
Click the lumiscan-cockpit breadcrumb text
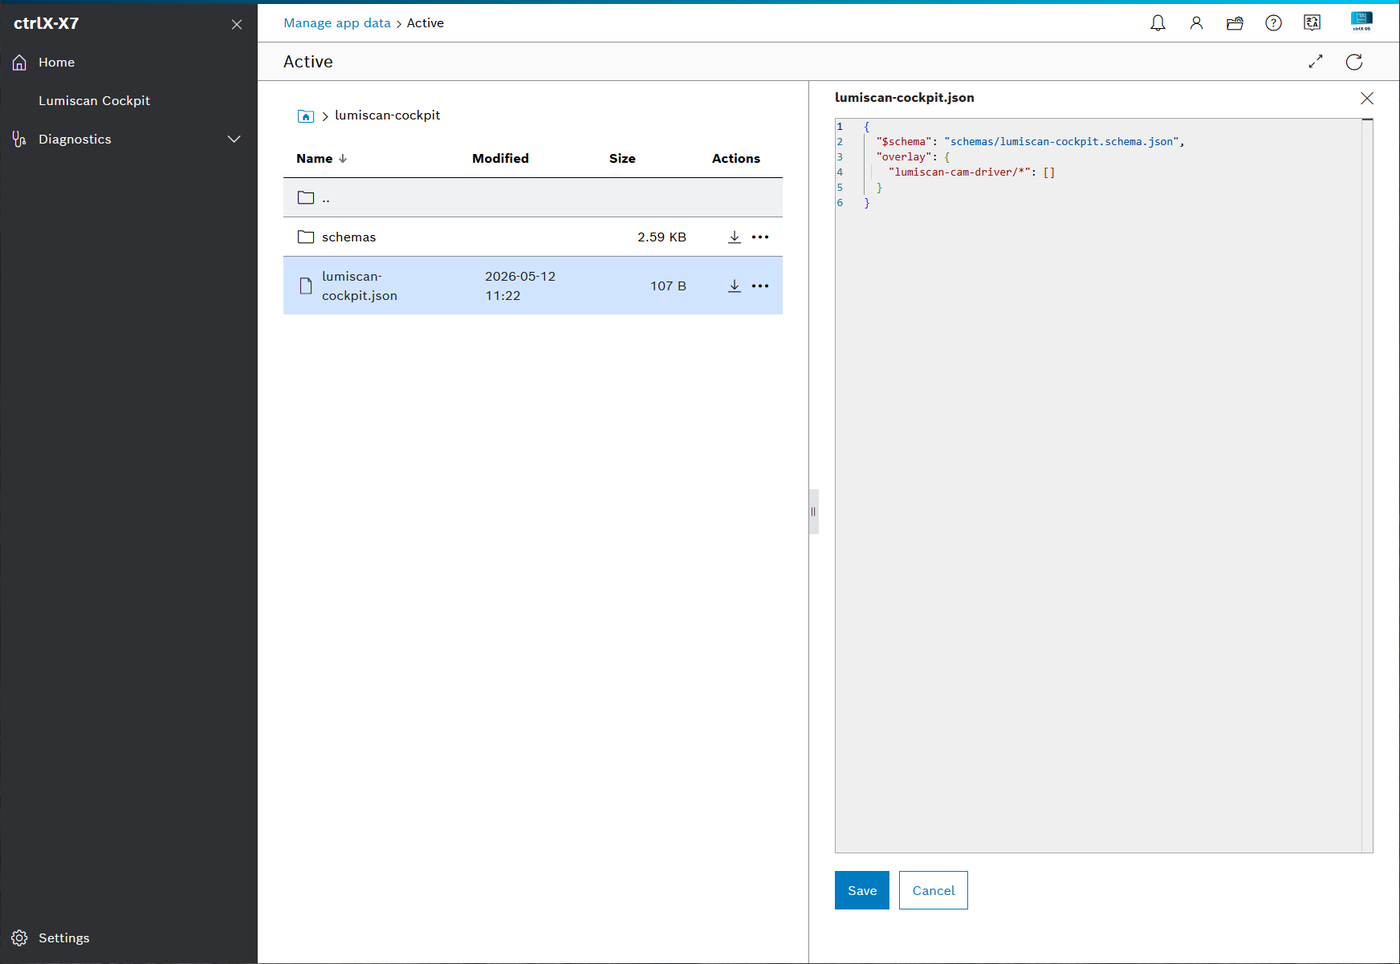pos(387,115)
